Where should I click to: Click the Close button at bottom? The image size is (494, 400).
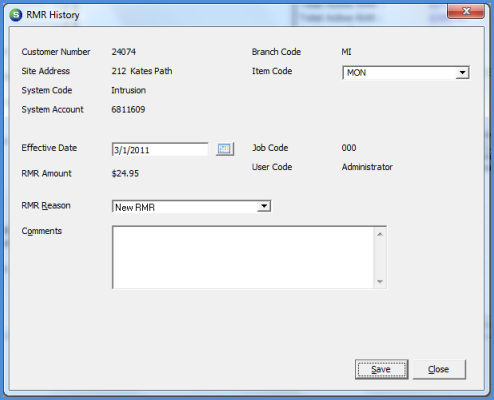pos(439,369)
